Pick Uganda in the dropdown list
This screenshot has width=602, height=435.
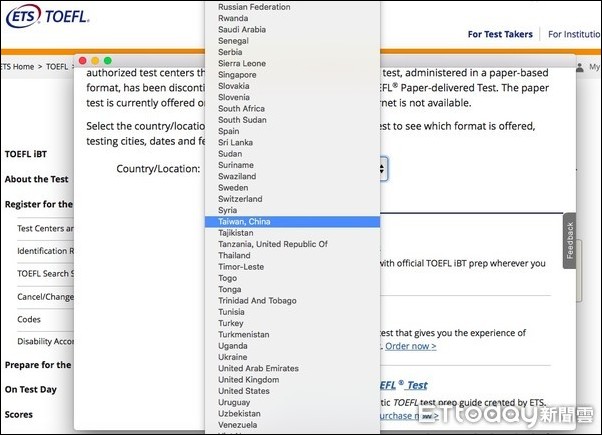(233, 346)
